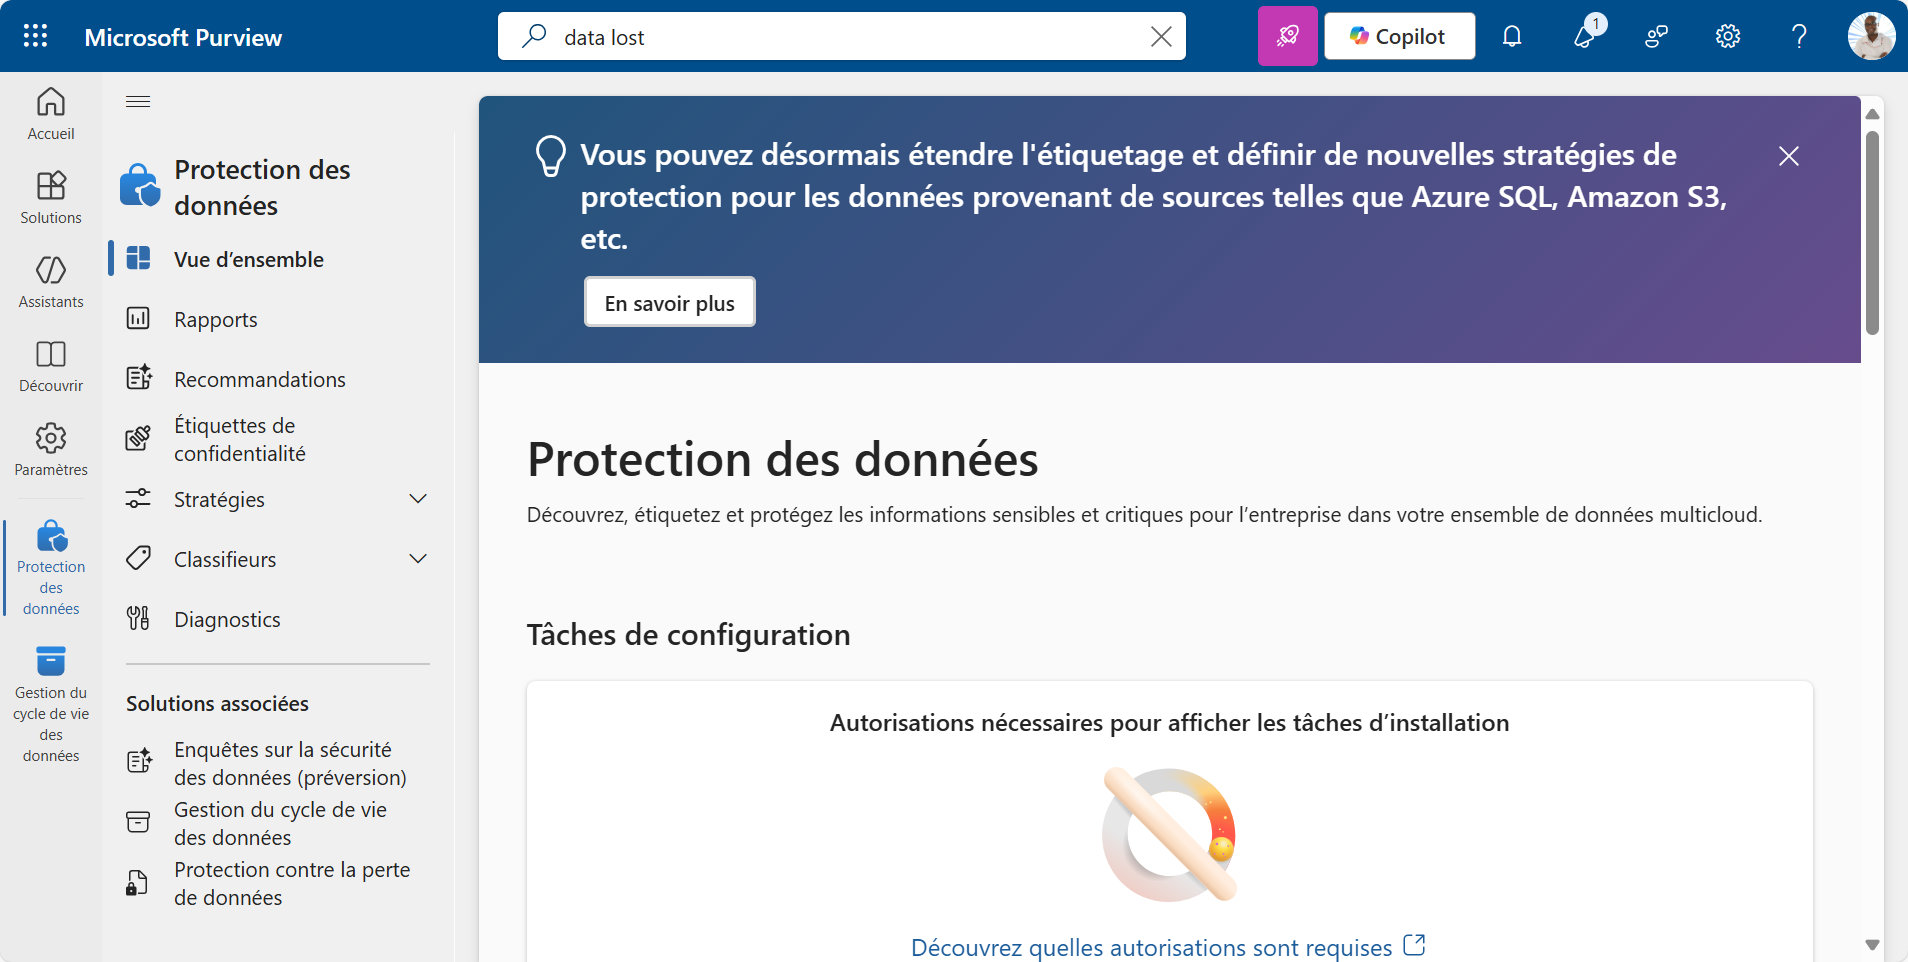Screen dimensions: 1908x962
Task: Select Rapports in the navigation menu
Action: pyautogui.click(x=216, y=319)
